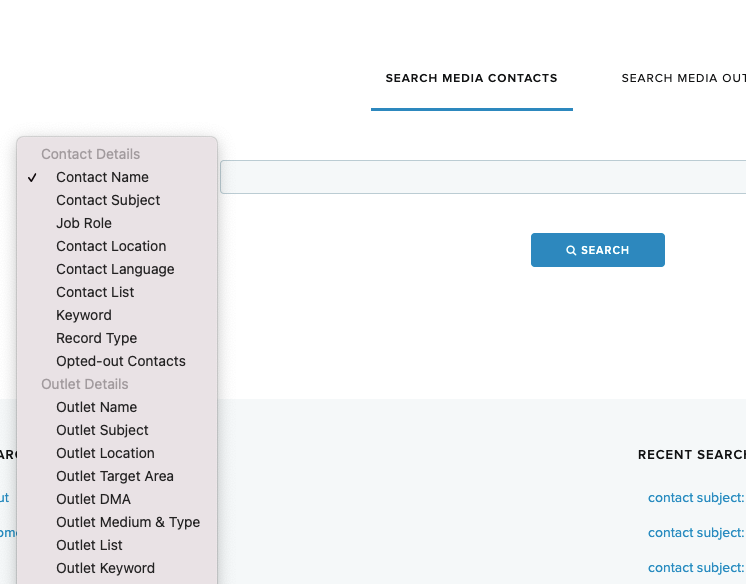
Task: Select Contact Name from the dropdown list
Action: tap(102, 177)
